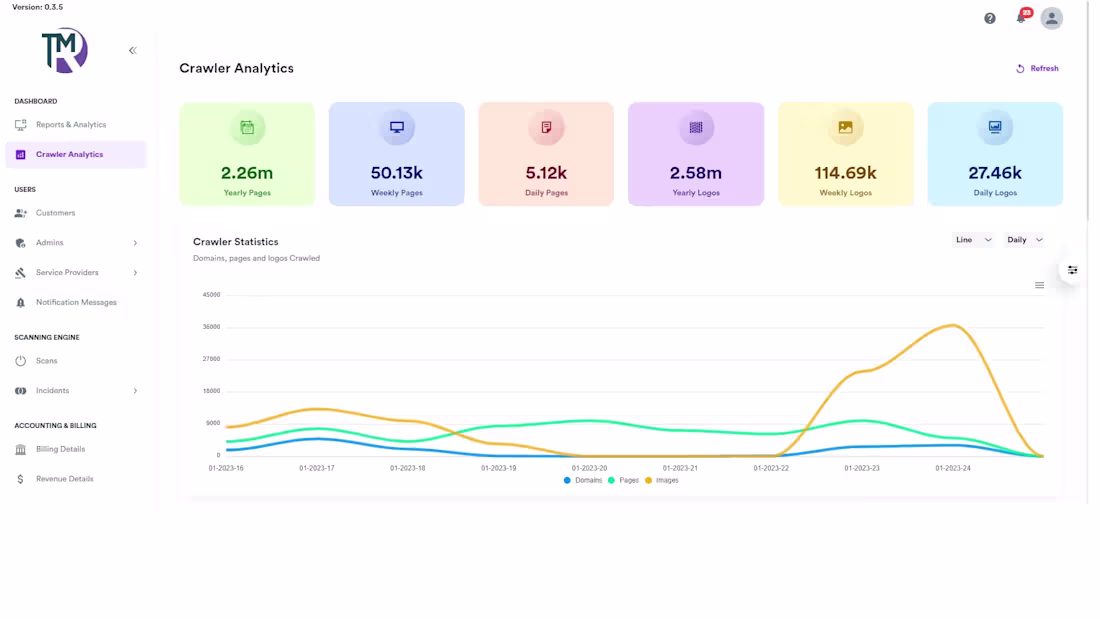Click the Daily Logos picture icon

coord(995,128)
